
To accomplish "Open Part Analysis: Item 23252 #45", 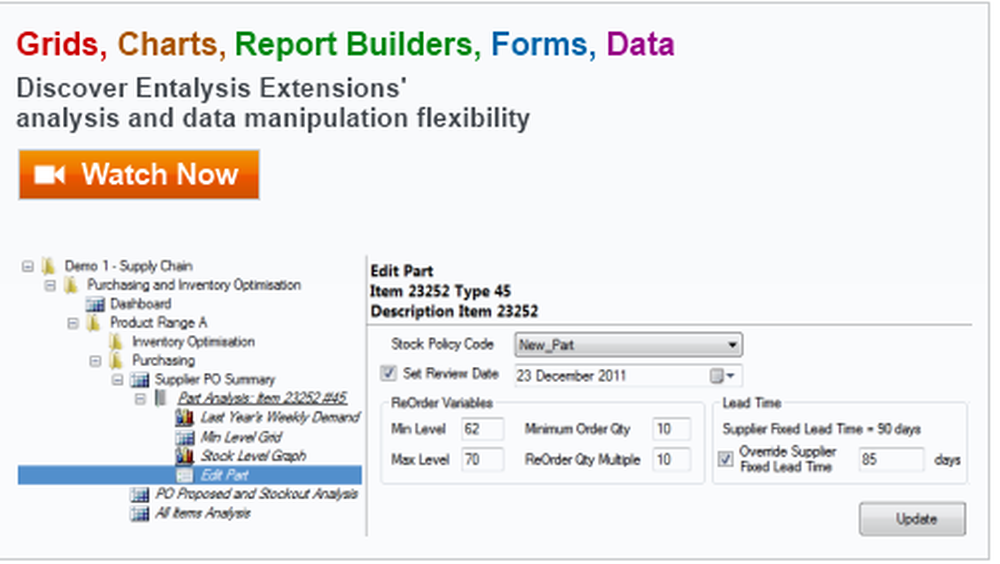I will (262, 399).
